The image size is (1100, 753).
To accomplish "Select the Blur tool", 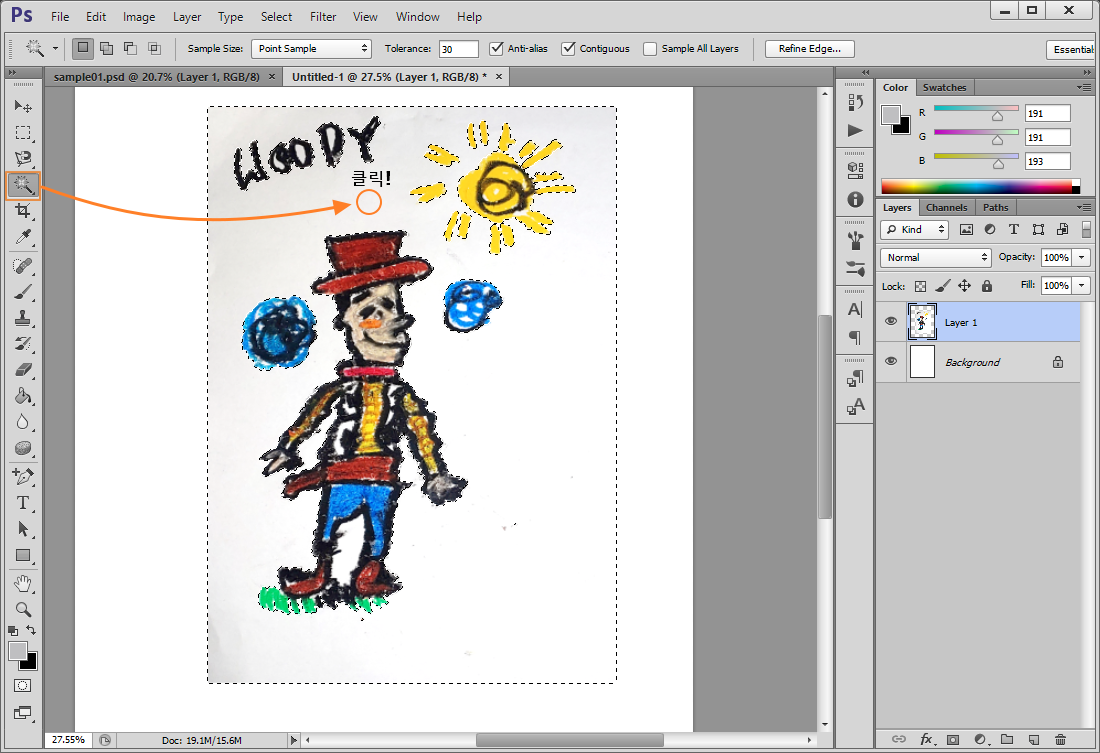I will coord(23,422).
